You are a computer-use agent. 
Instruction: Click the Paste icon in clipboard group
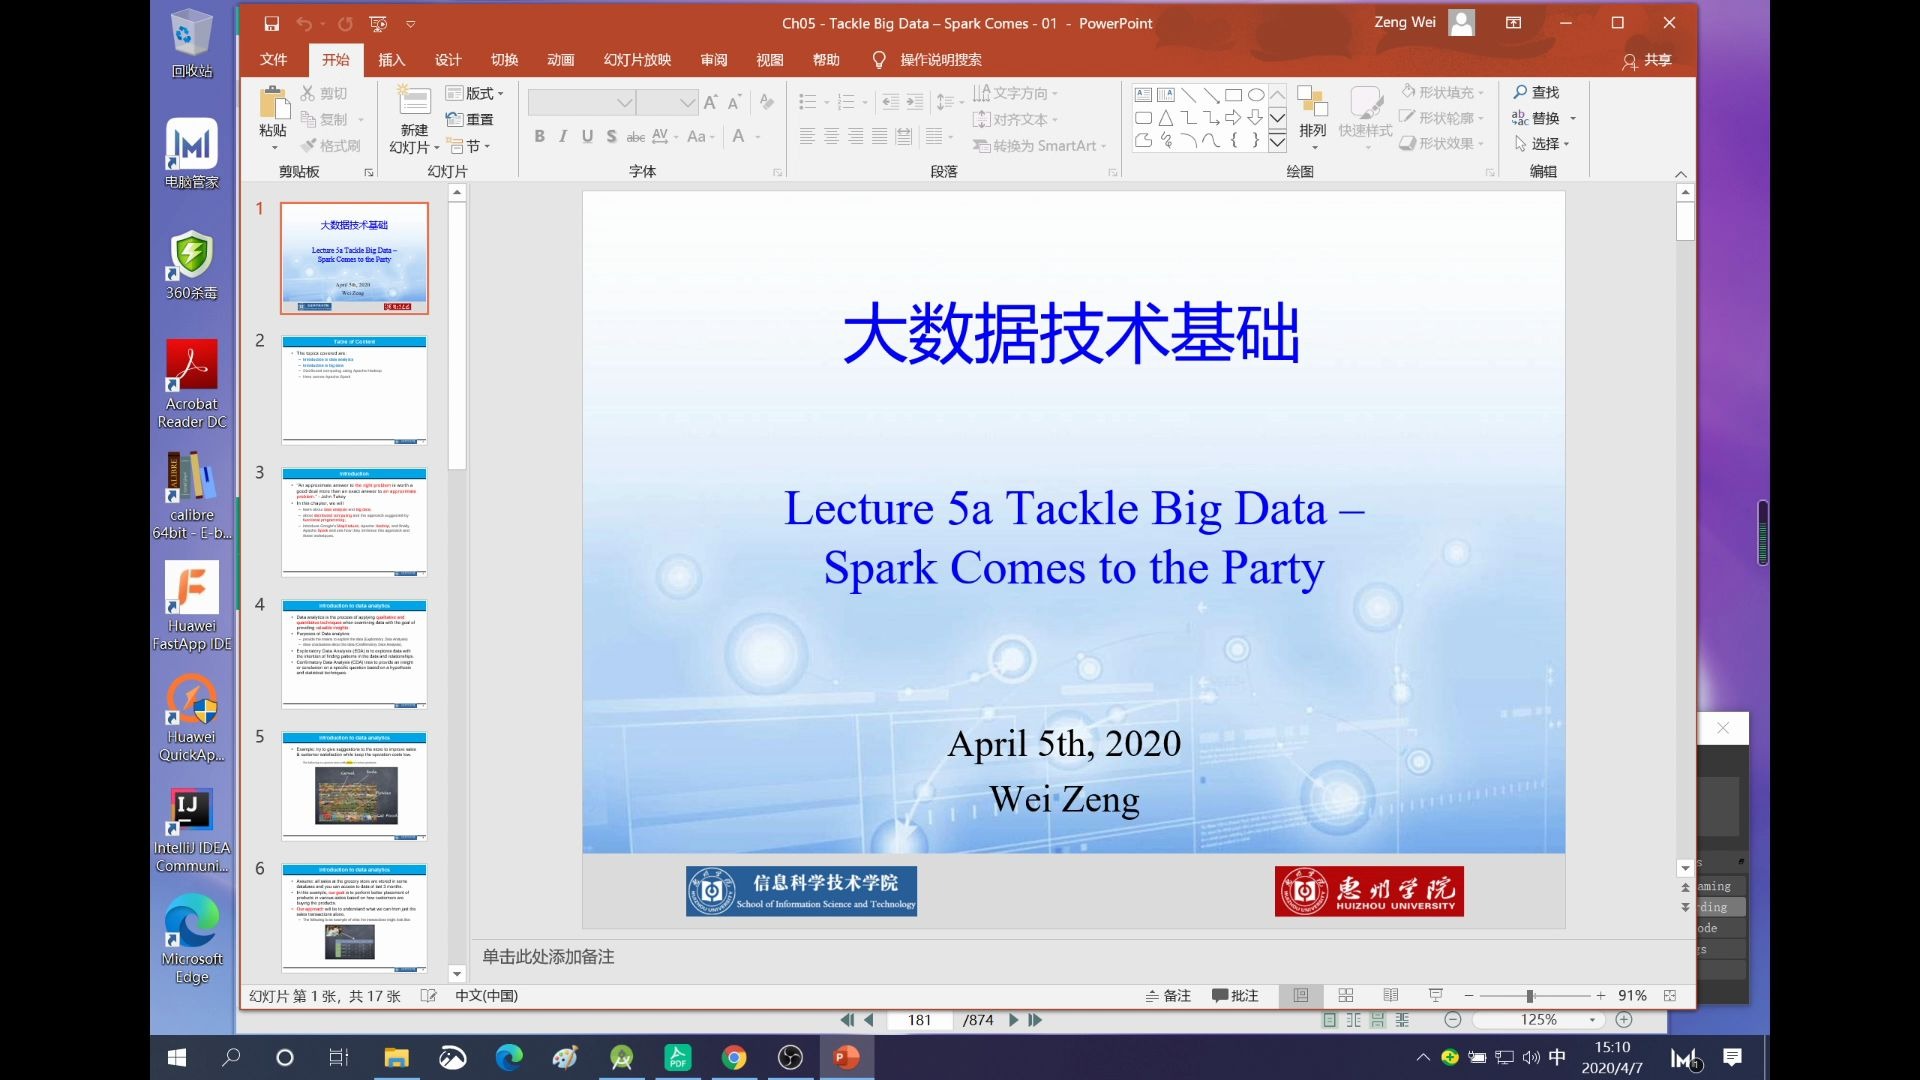(273, 104)
